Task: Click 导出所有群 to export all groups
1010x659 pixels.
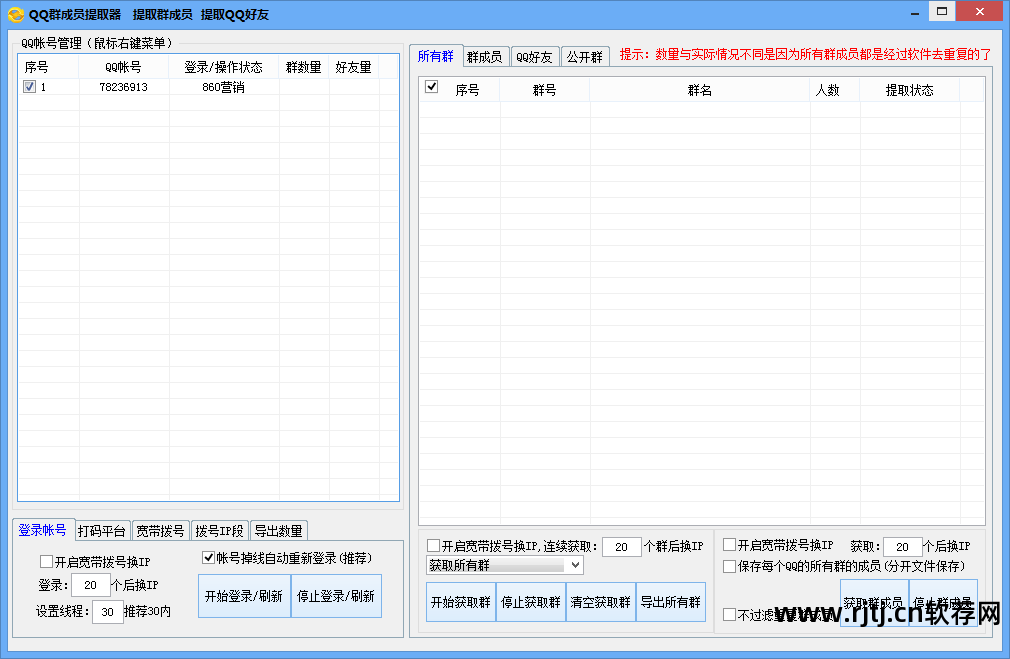Action: 670,601
